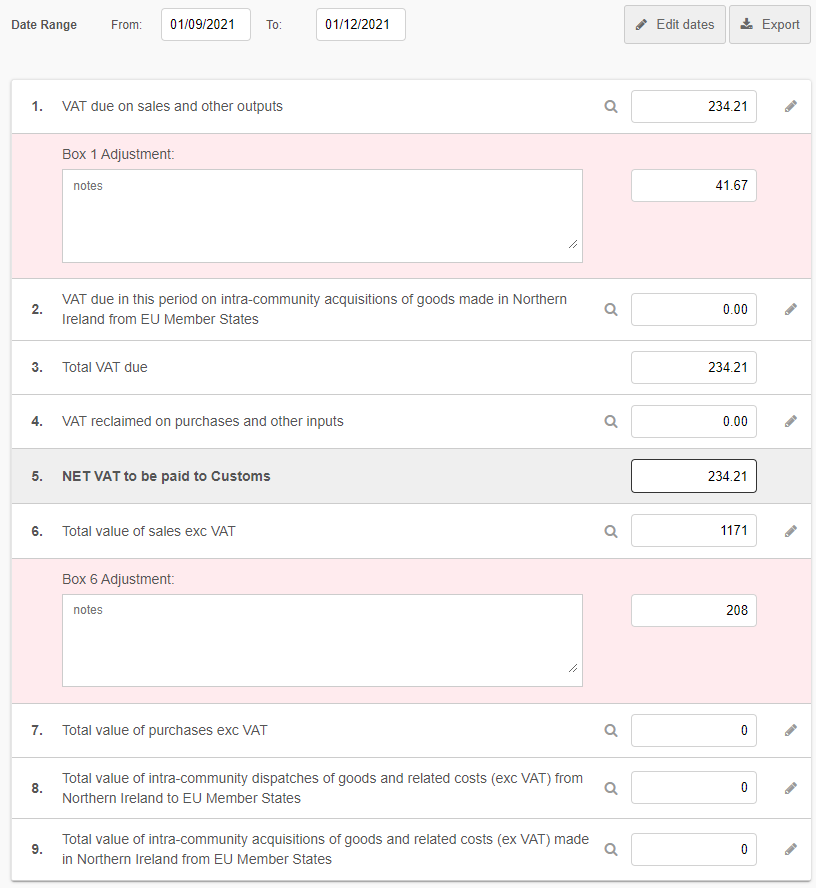Export the VAT return
The height and width of the screenshot is (888, 816).
click(769, 25)
